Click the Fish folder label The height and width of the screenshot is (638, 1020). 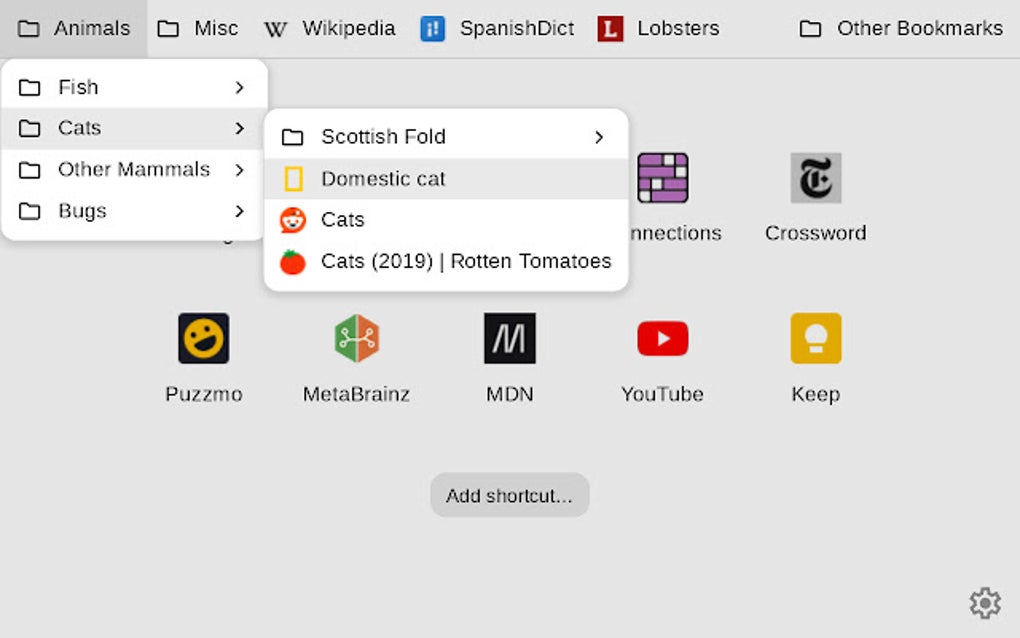(78, 87)
